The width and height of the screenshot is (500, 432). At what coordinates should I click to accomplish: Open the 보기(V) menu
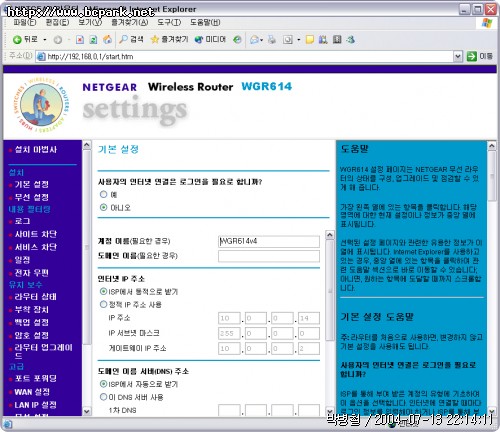90,22
